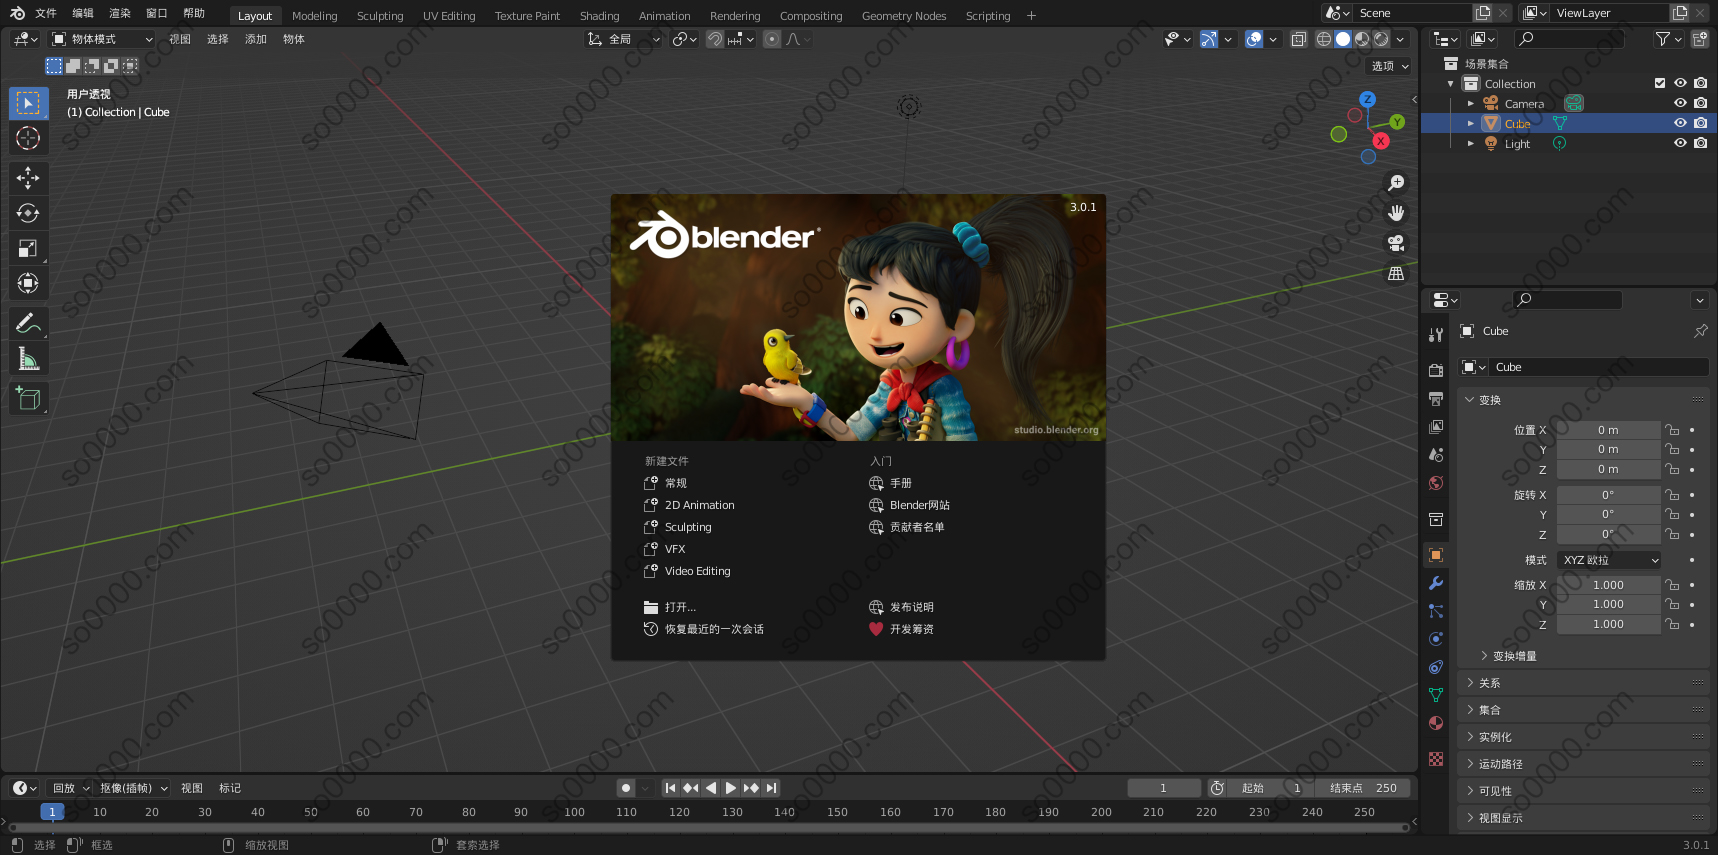This screenshot has height=855, width=1718.
Task: Open the 物体模式 mode dropdown
Action: [103, 39]
